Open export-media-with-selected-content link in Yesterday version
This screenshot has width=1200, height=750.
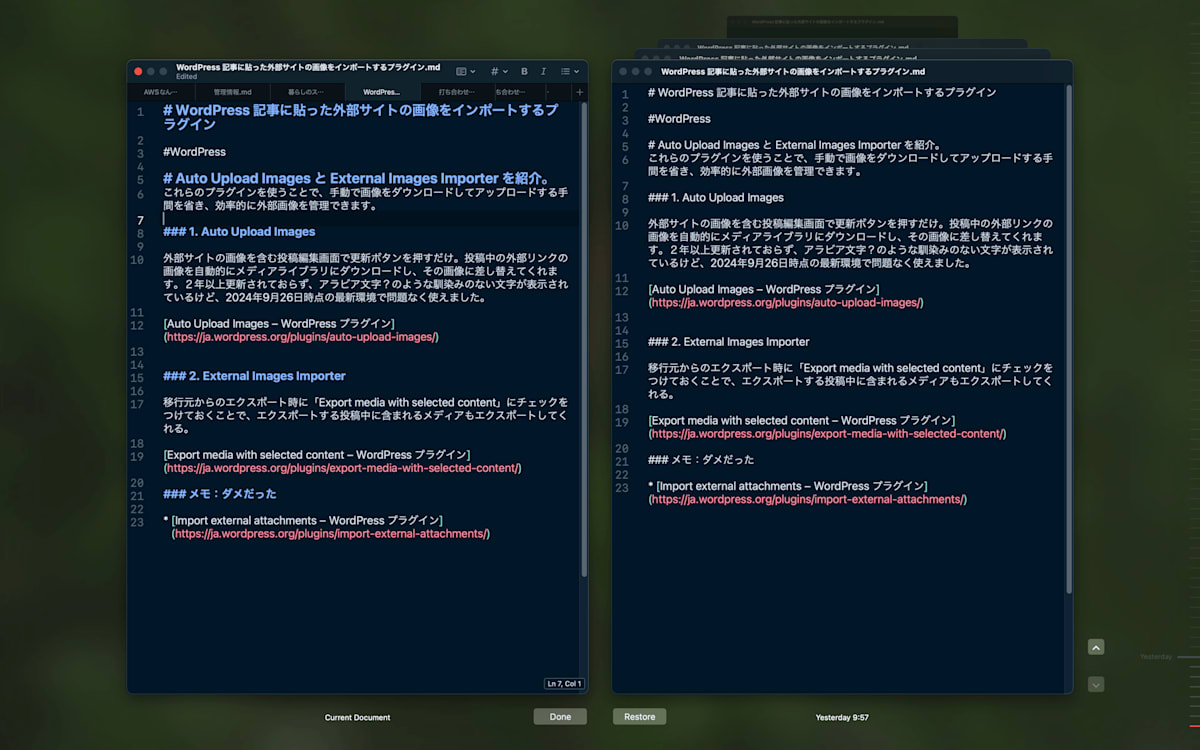pos(827,434)
